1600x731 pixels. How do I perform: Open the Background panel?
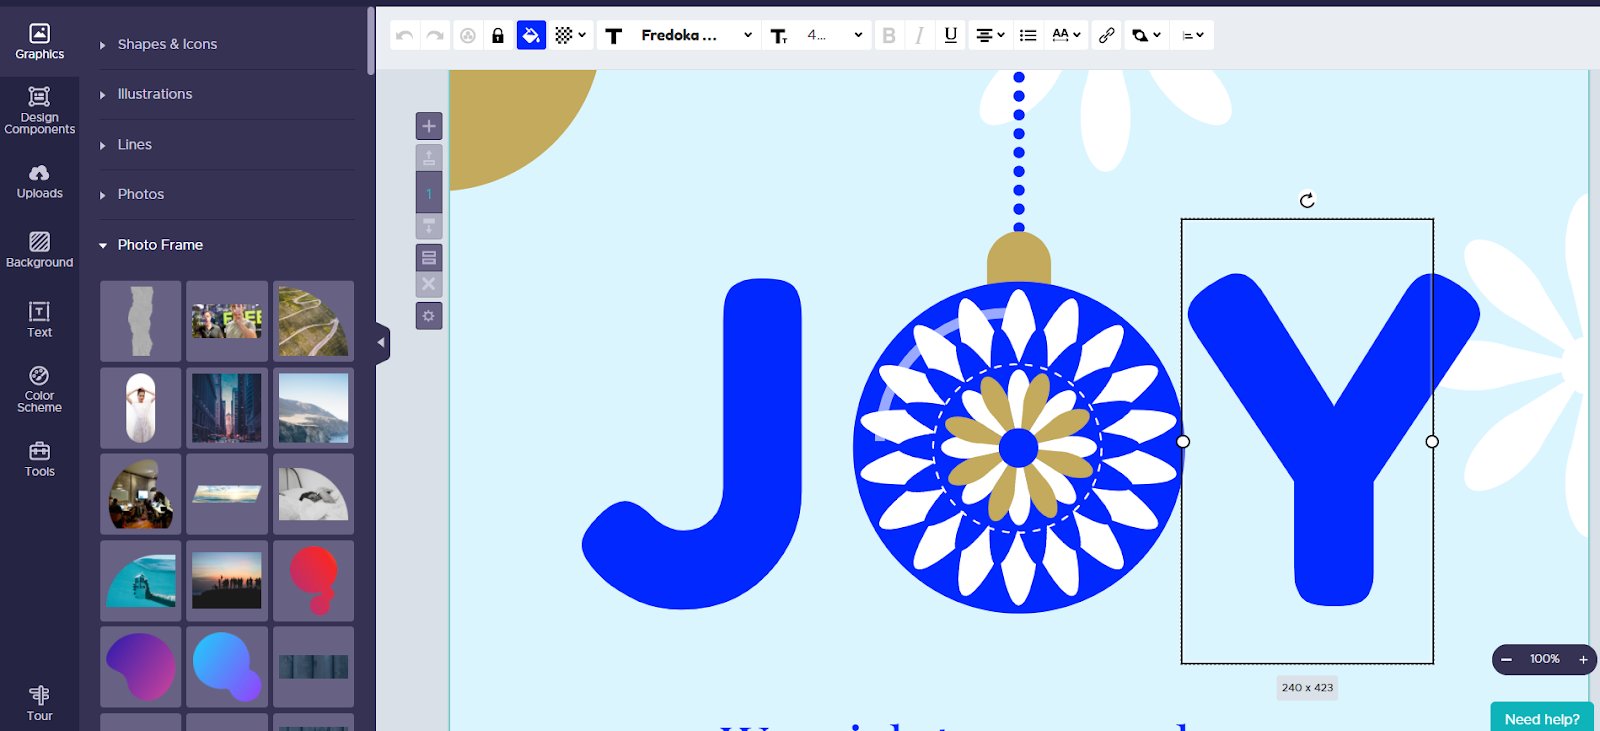click(x=39, y=250)
